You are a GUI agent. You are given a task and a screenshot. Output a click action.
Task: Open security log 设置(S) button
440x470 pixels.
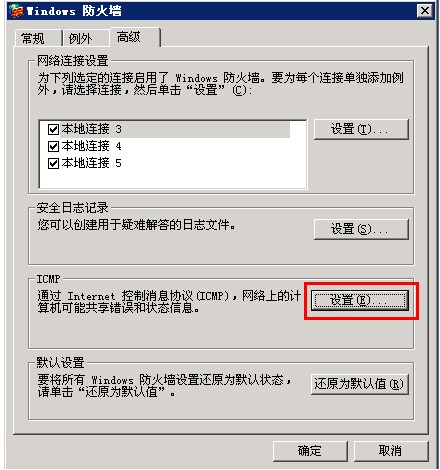(361, 229)
